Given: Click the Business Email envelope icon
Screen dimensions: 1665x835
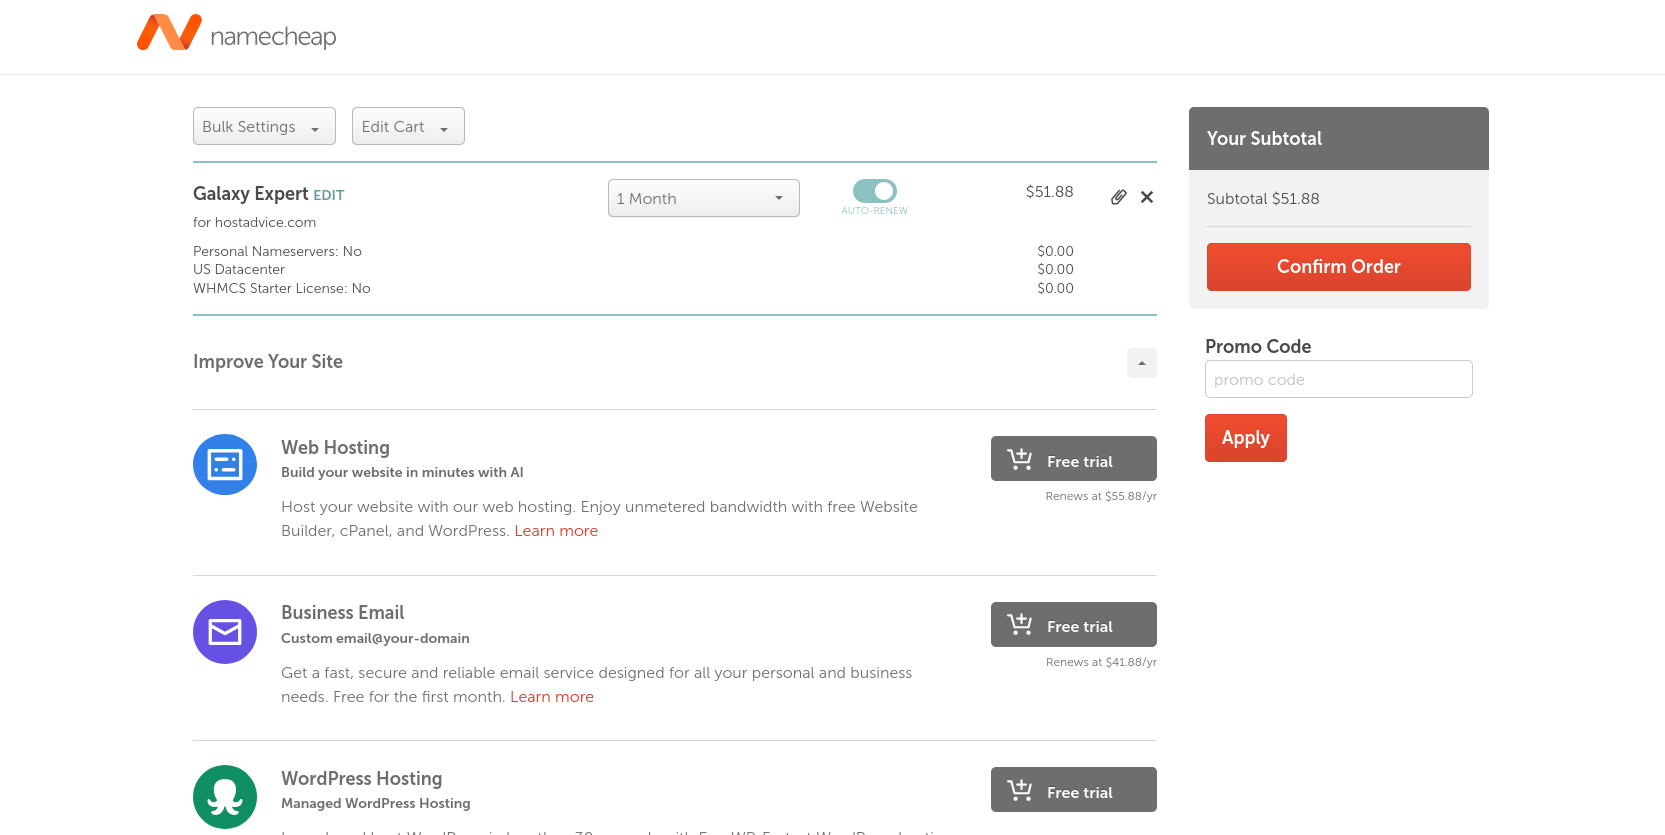Looking at the screenshot, I should coord(225,632).
